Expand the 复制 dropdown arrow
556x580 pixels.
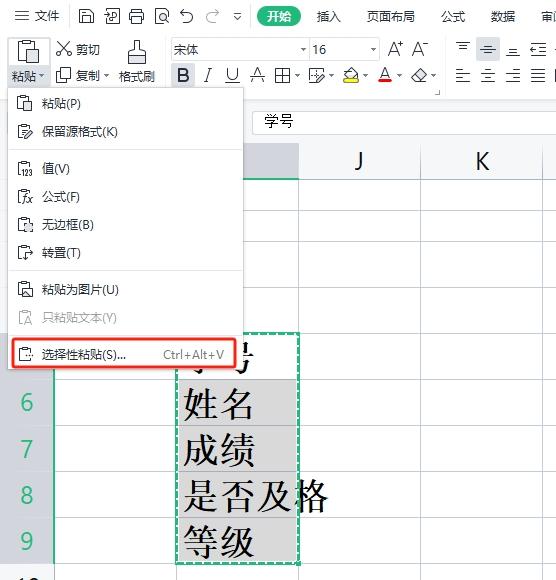(107, 75)
